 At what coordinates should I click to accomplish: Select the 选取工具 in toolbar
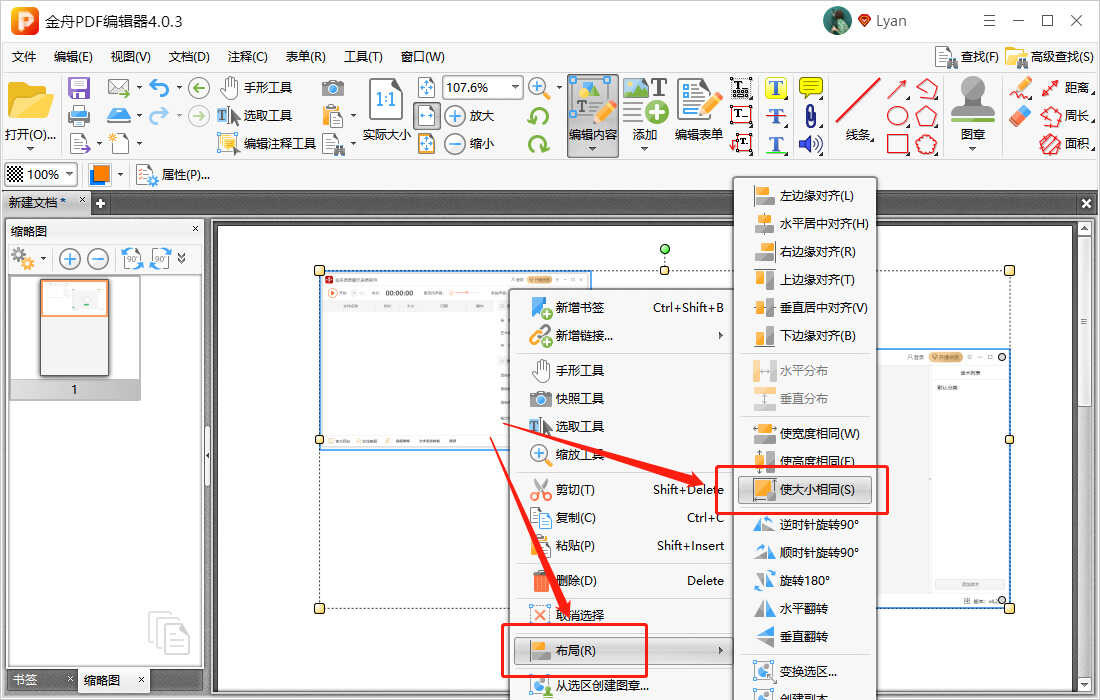point(254,116)
